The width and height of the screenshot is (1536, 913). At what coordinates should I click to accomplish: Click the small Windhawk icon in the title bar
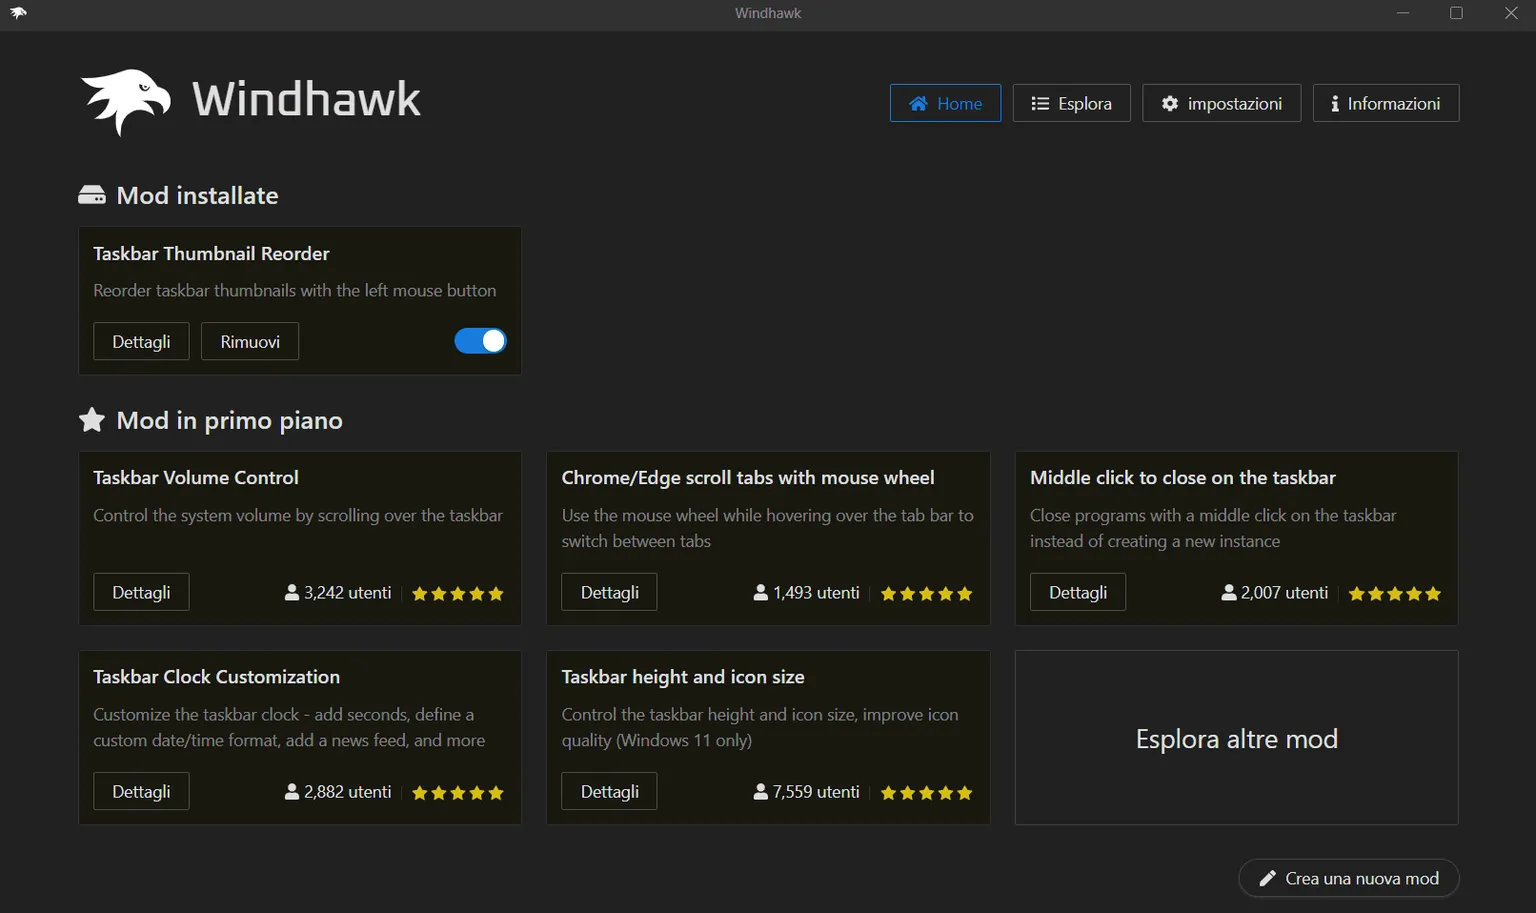click(x=18, y=13)
